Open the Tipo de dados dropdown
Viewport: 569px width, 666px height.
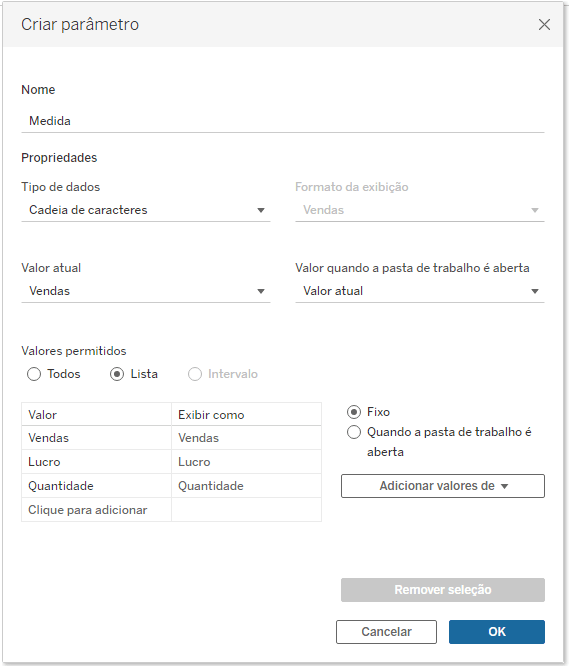pos(146,210)
